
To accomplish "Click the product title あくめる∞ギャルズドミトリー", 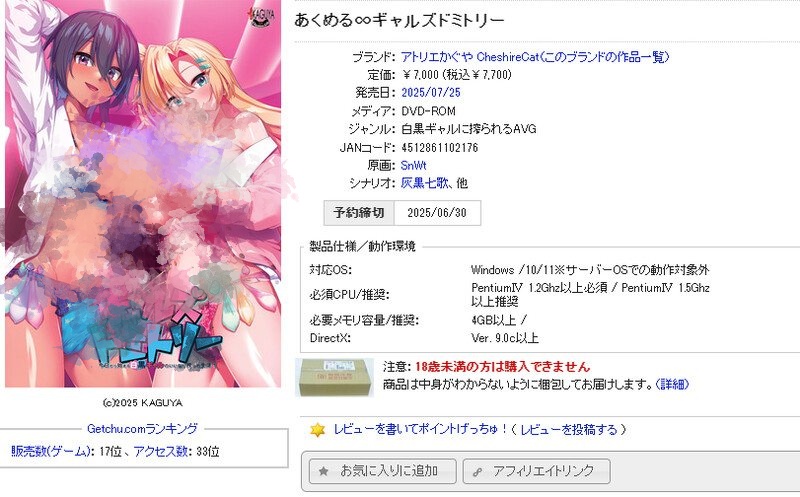I will [399, 20].
